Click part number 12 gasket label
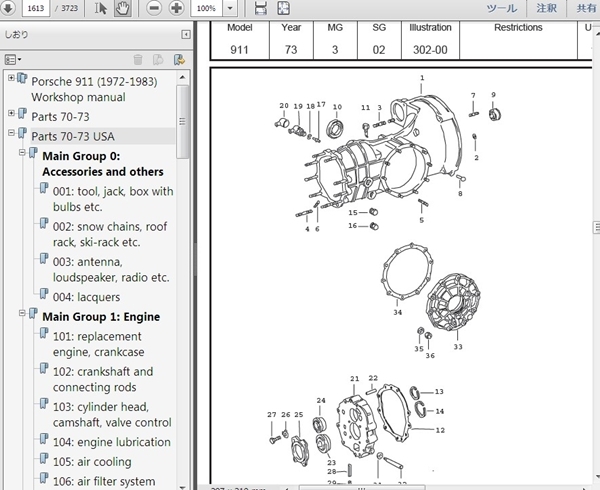 440,430
